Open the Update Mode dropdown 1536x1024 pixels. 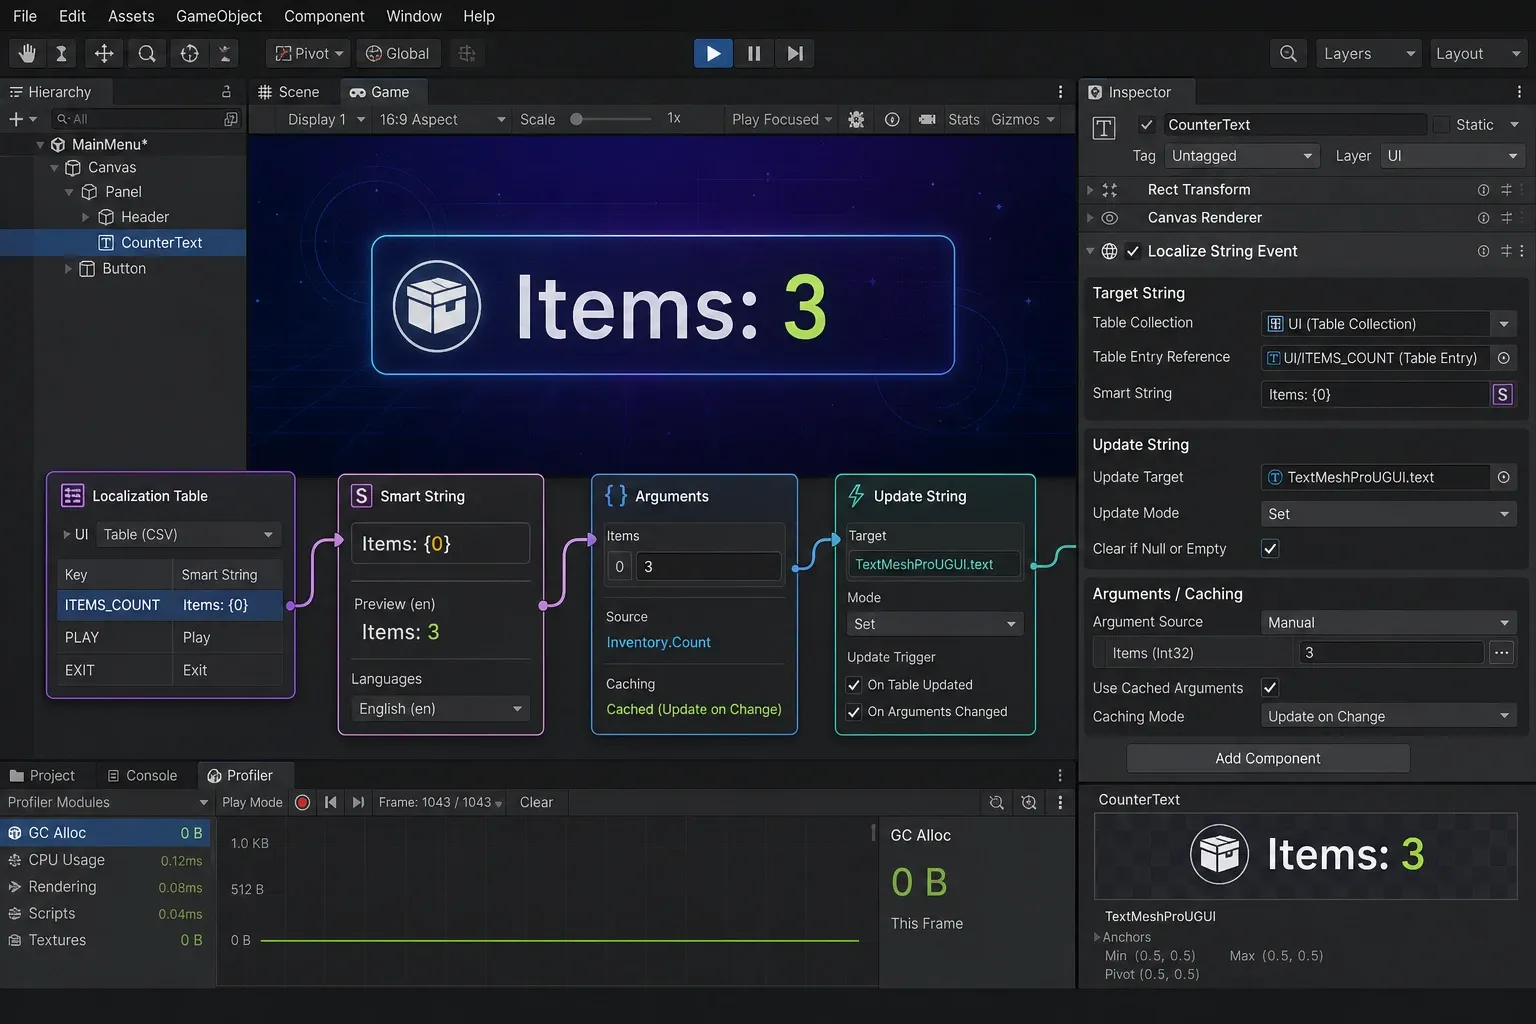[1389, 514]
